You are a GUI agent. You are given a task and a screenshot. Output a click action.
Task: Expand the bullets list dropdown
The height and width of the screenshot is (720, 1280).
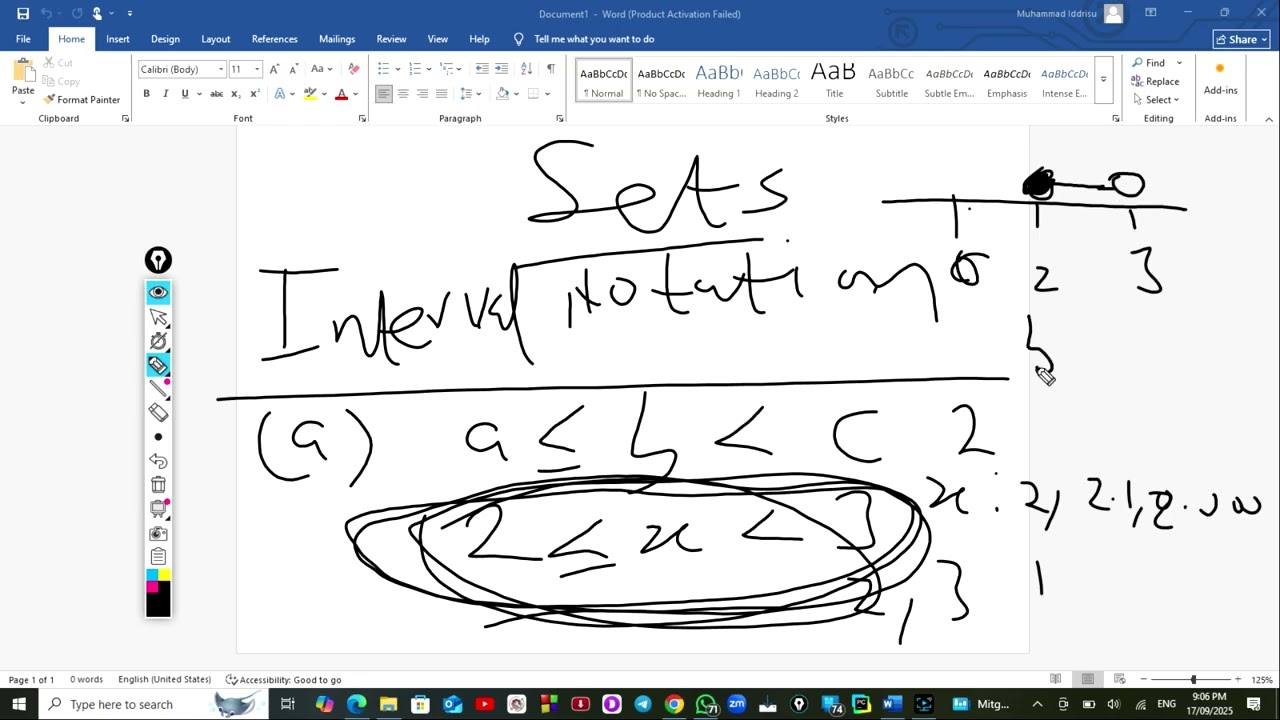(x=398, y=69)
